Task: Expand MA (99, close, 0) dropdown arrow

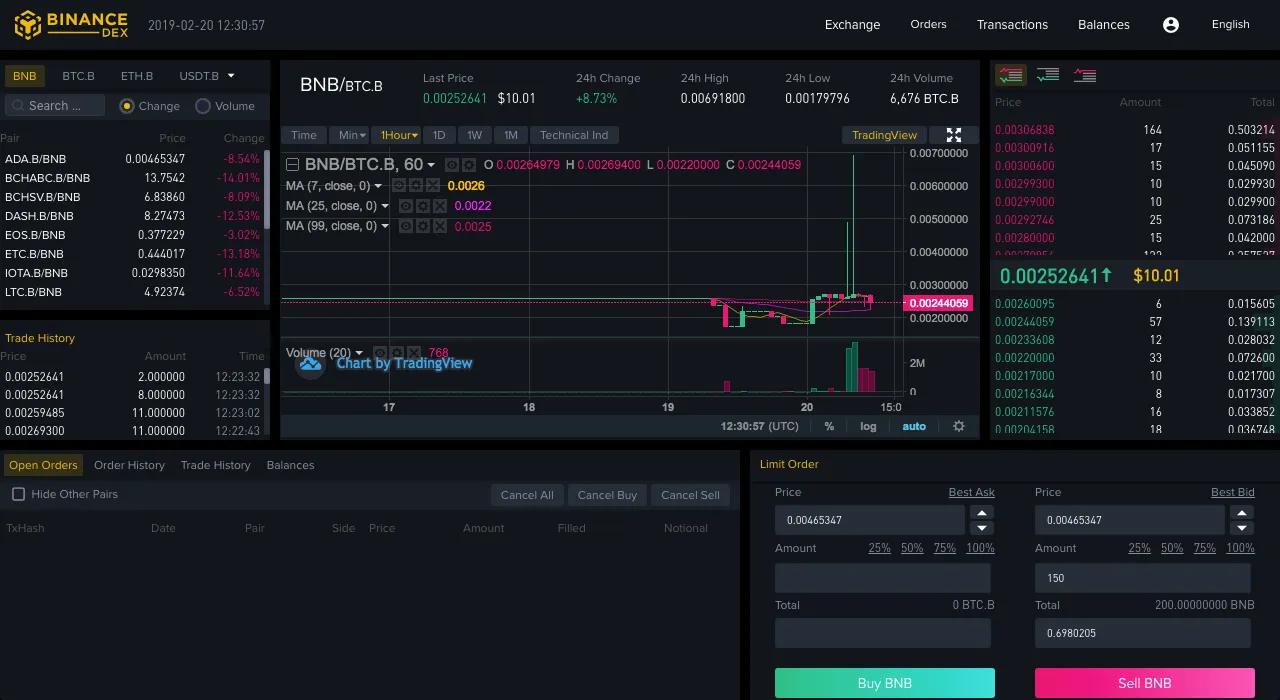Action: pos(385,226)
